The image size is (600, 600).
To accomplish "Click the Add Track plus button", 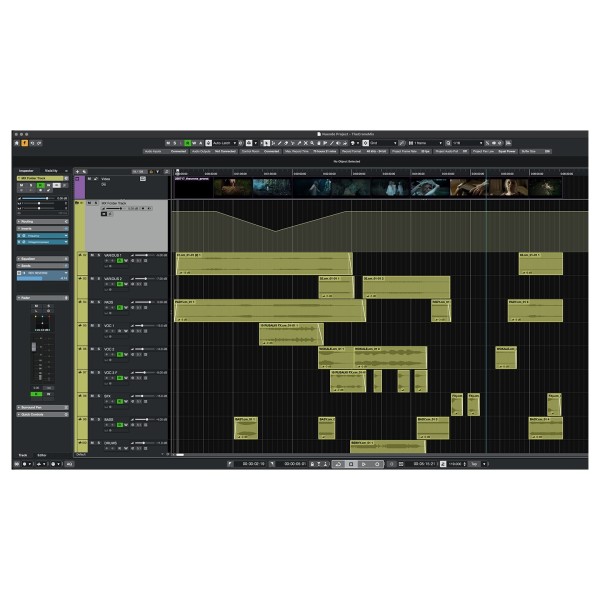I will (78, 172).
